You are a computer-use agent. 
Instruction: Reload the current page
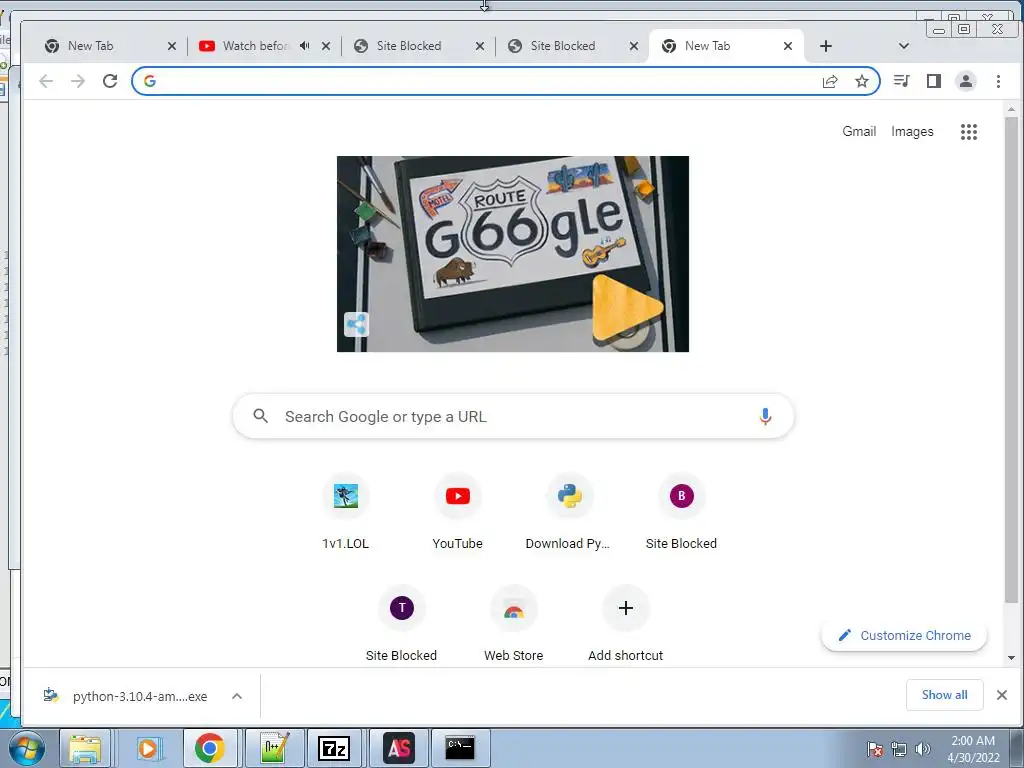[x=110, y=81]
